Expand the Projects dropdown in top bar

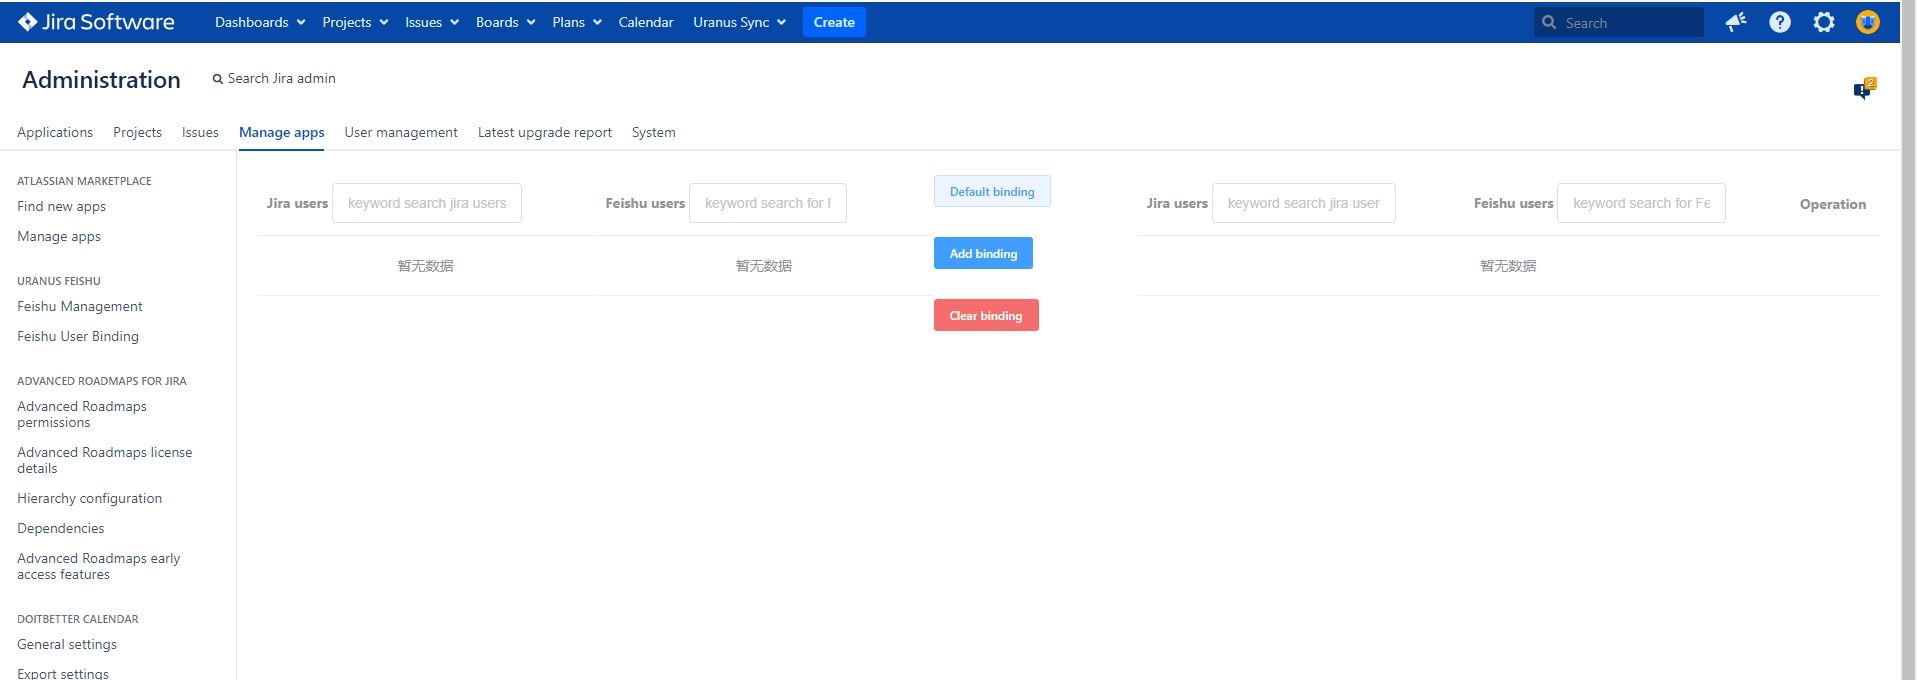[x=355, y=22]
